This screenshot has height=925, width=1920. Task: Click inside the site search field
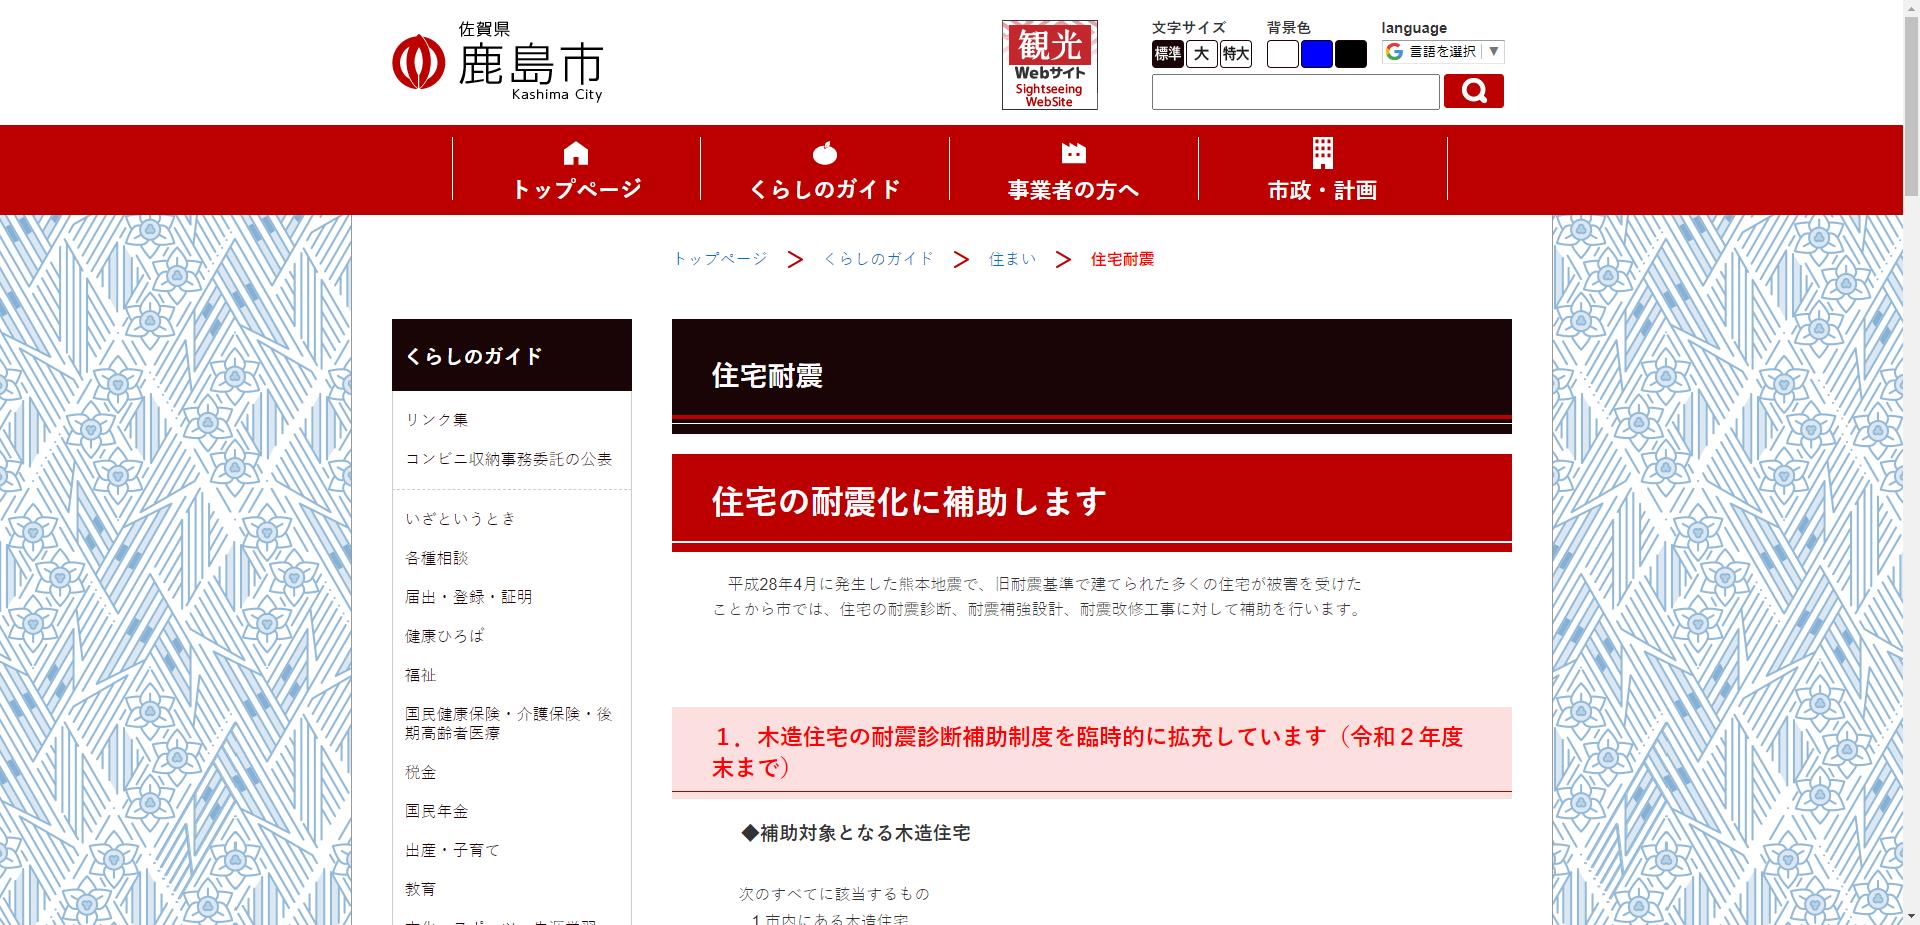(1295, 91)
